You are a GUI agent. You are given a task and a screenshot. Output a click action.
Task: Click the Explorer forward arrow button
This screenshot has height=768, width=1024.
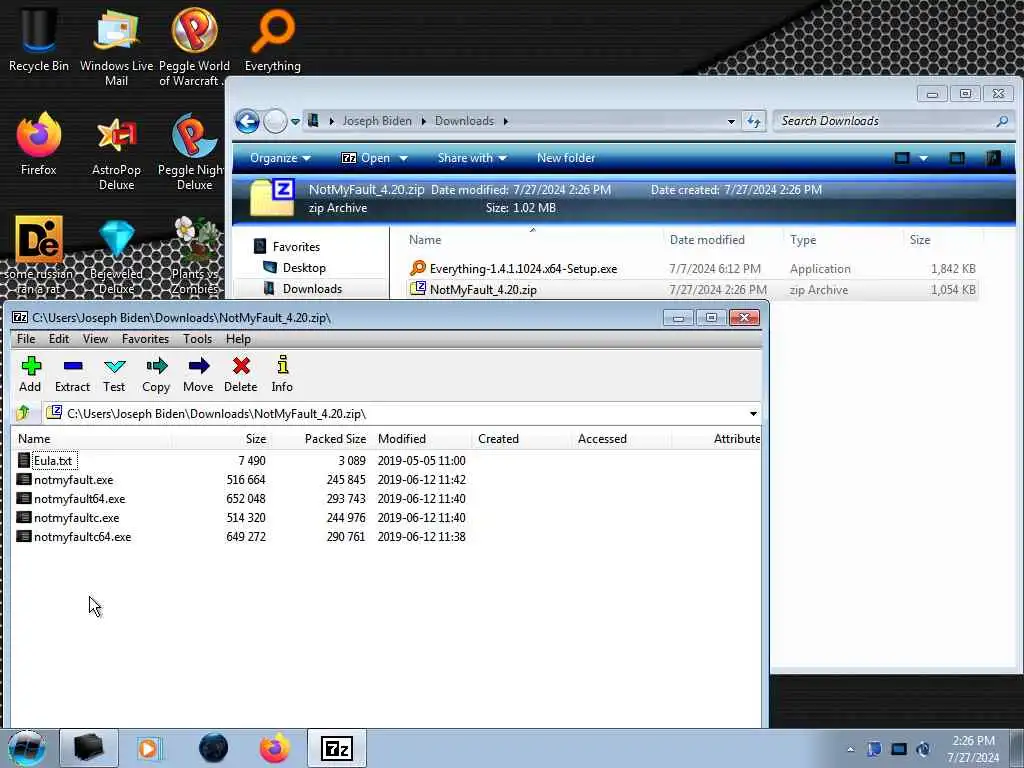(275, 121)
